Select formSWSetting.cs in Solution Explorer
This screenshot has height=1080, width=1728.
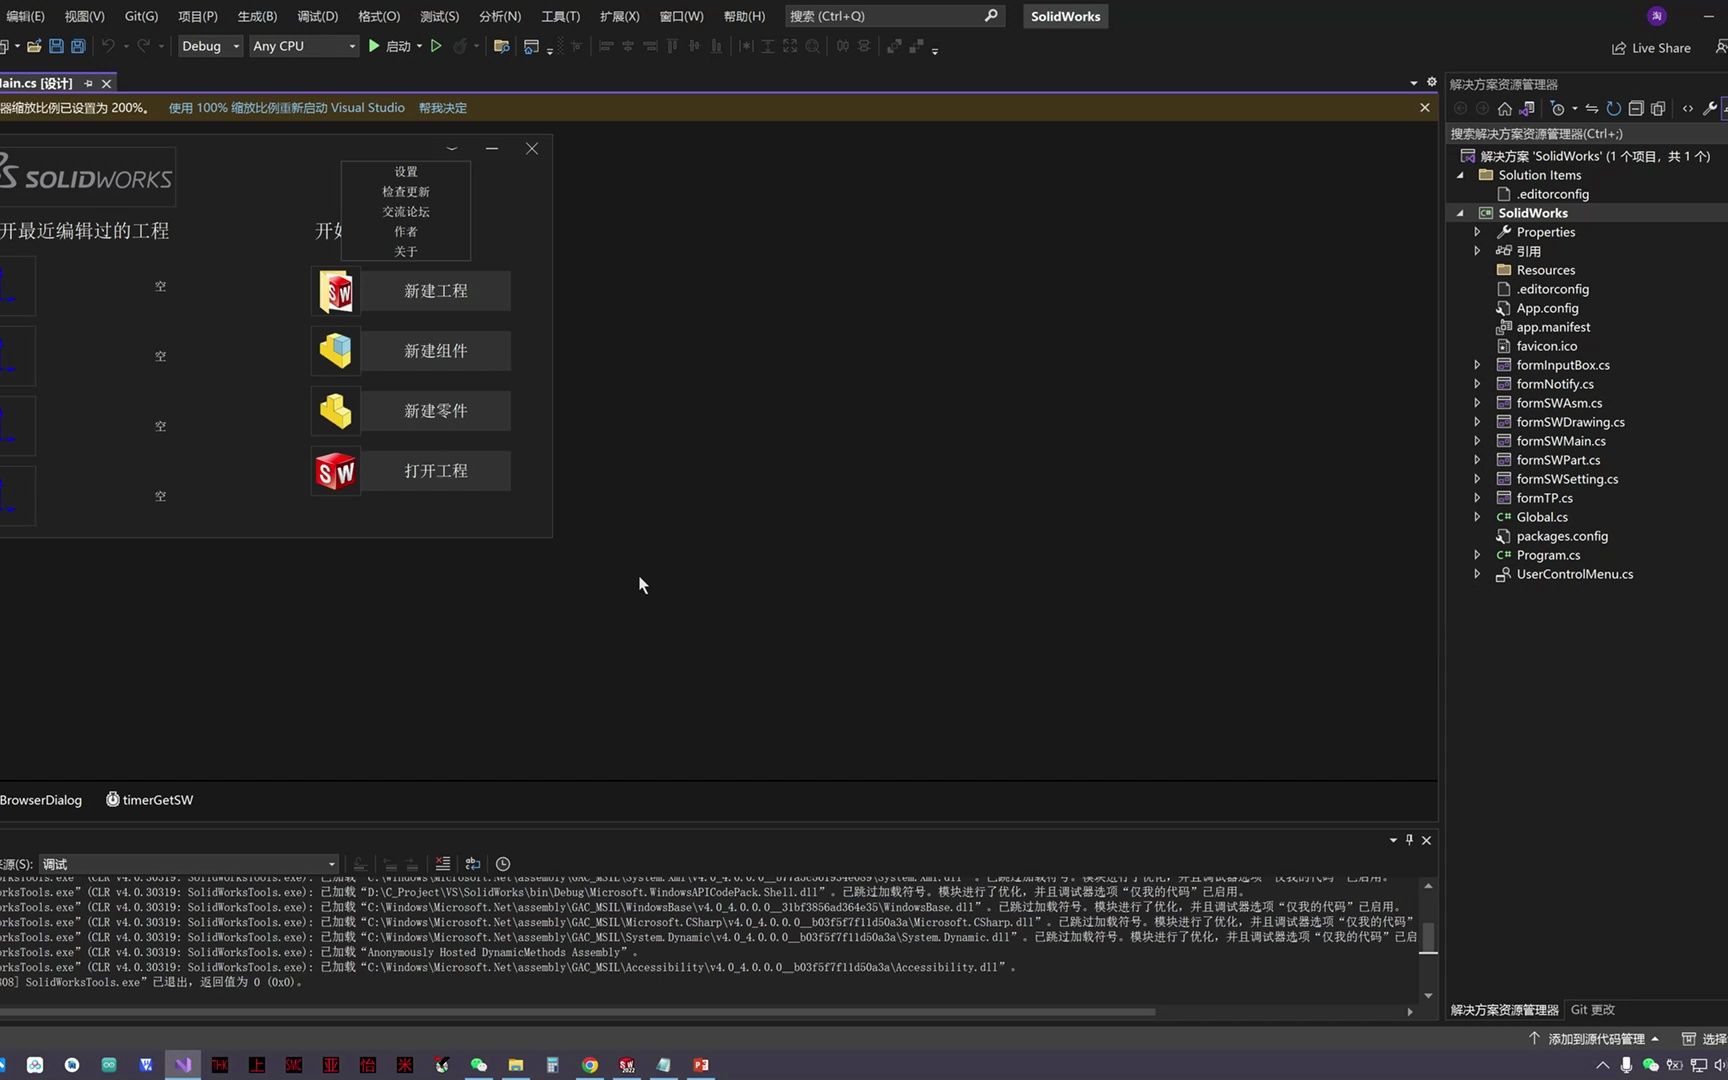pyautogui.click(x=1567, y=479)
